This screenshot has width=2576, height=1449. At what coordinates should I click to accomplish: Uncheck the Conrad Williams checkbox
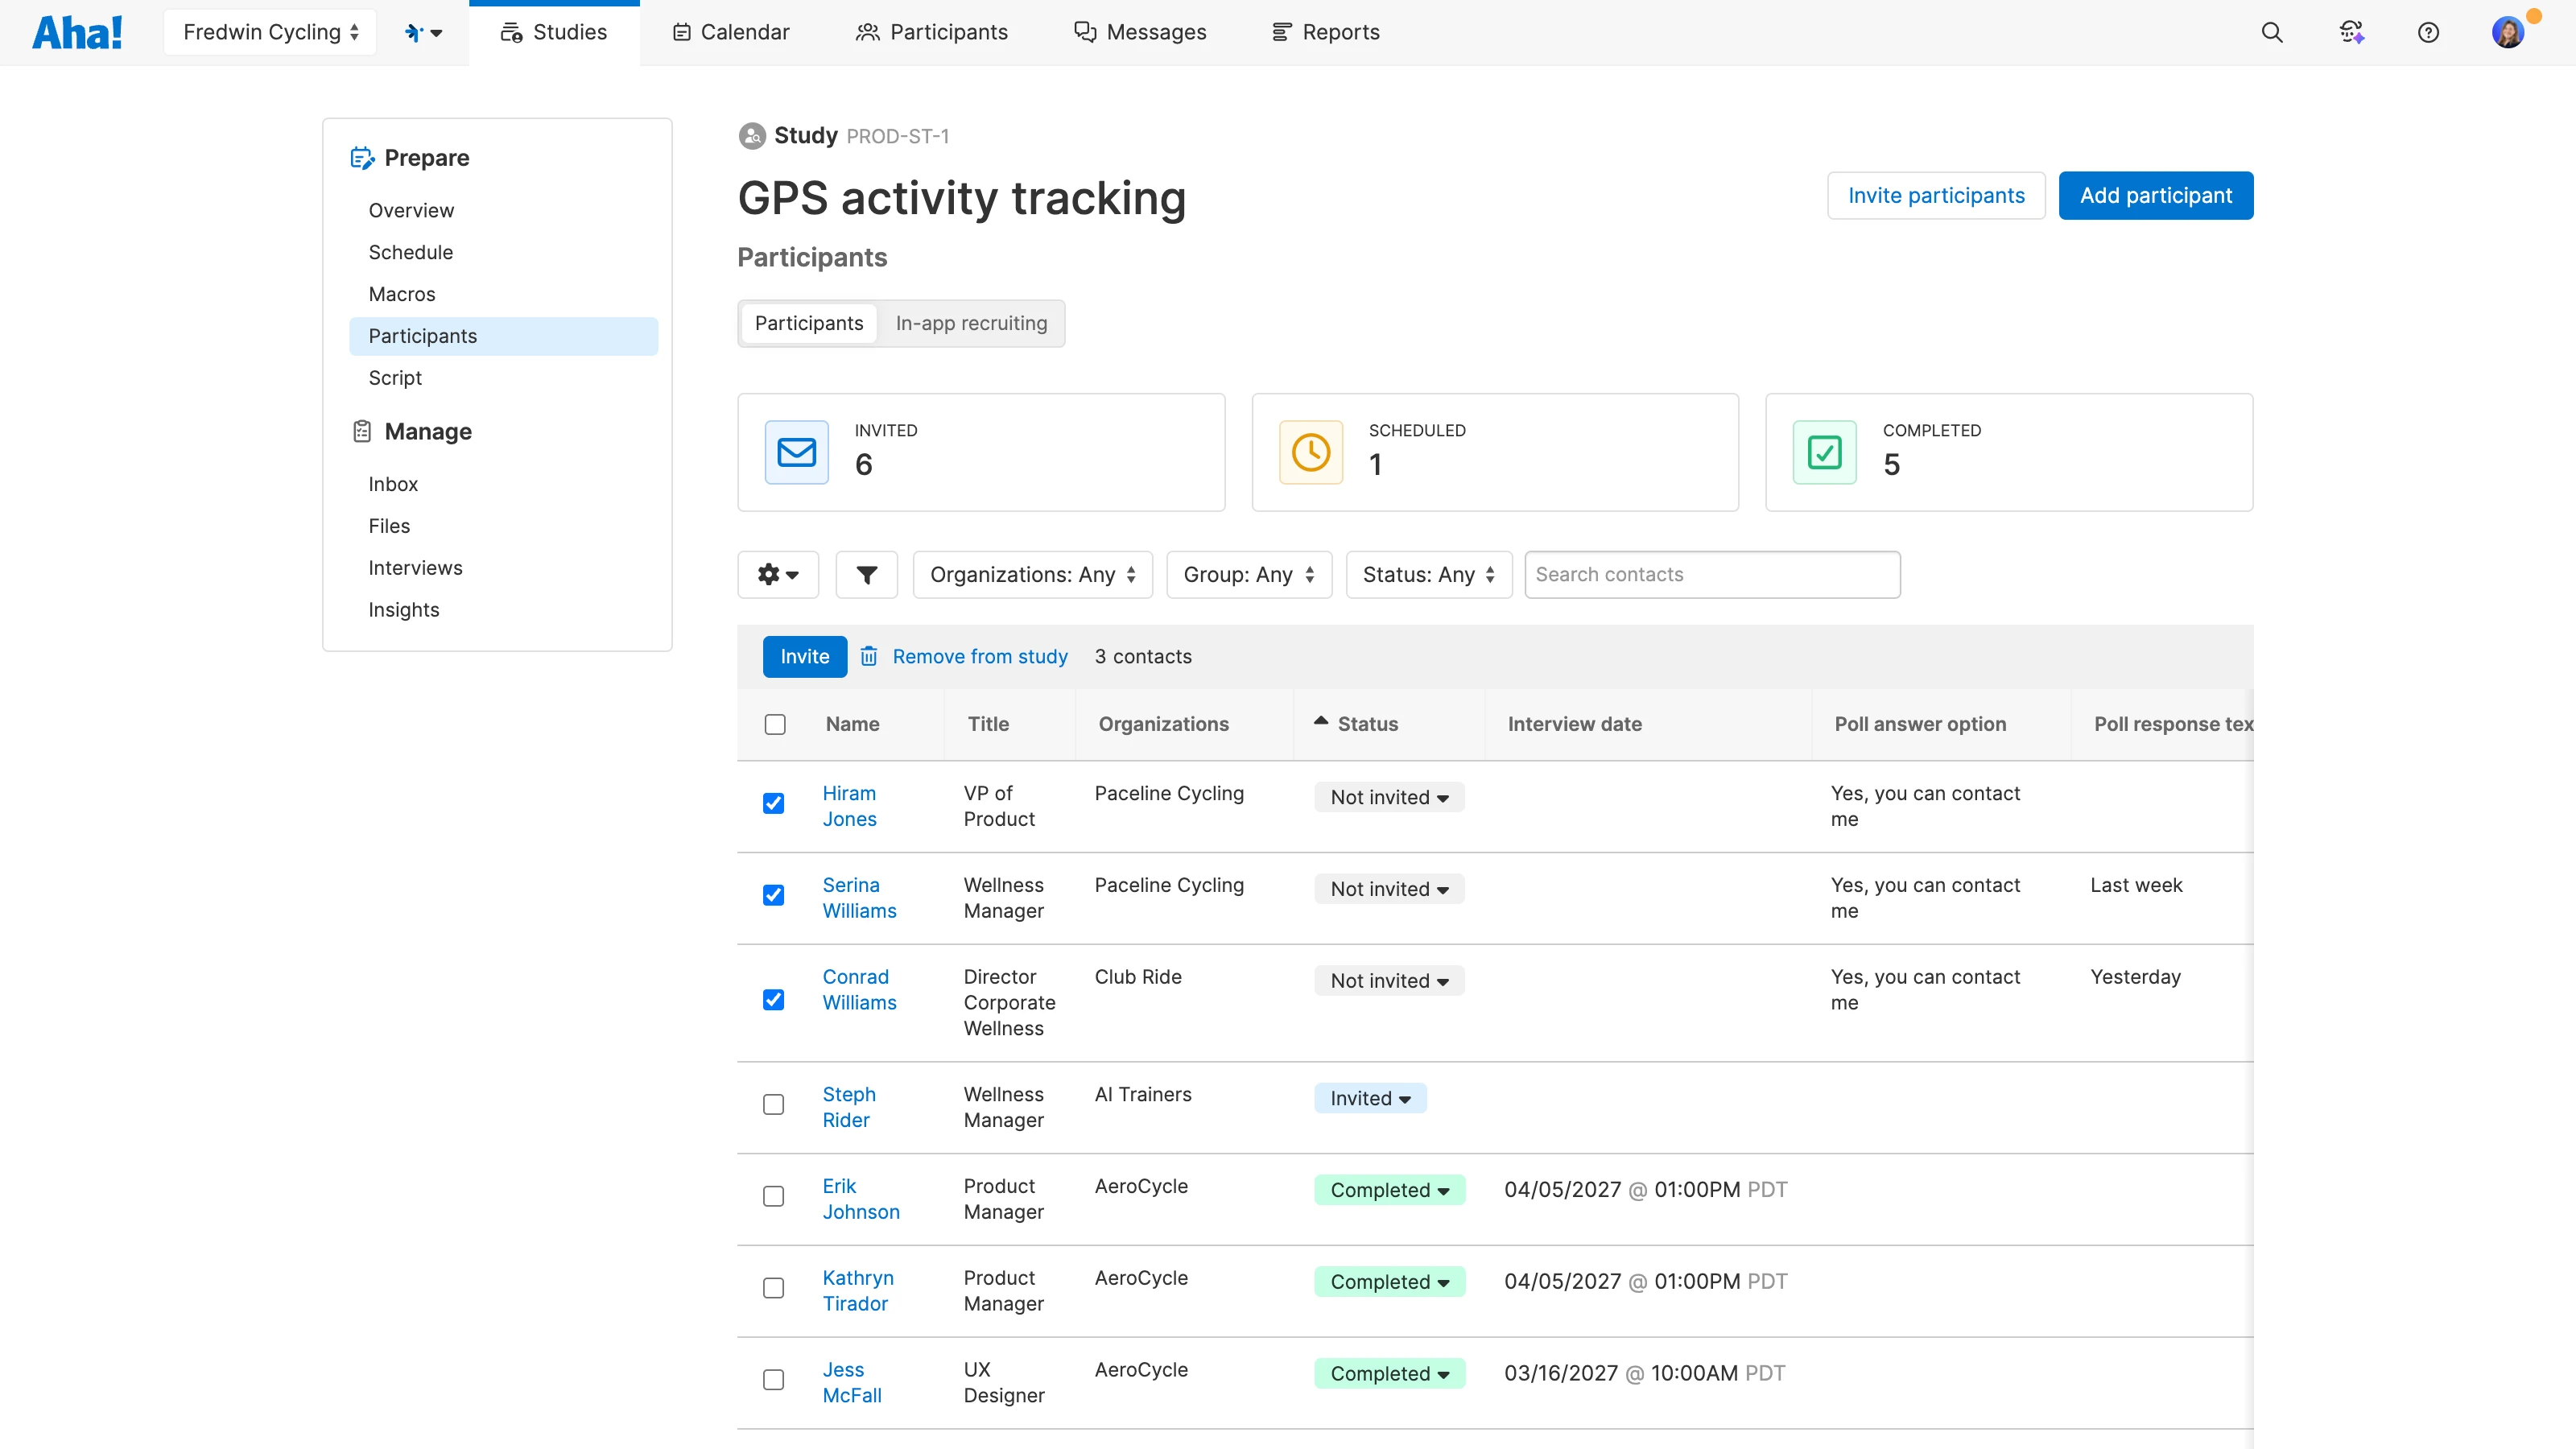(773, 1000)
